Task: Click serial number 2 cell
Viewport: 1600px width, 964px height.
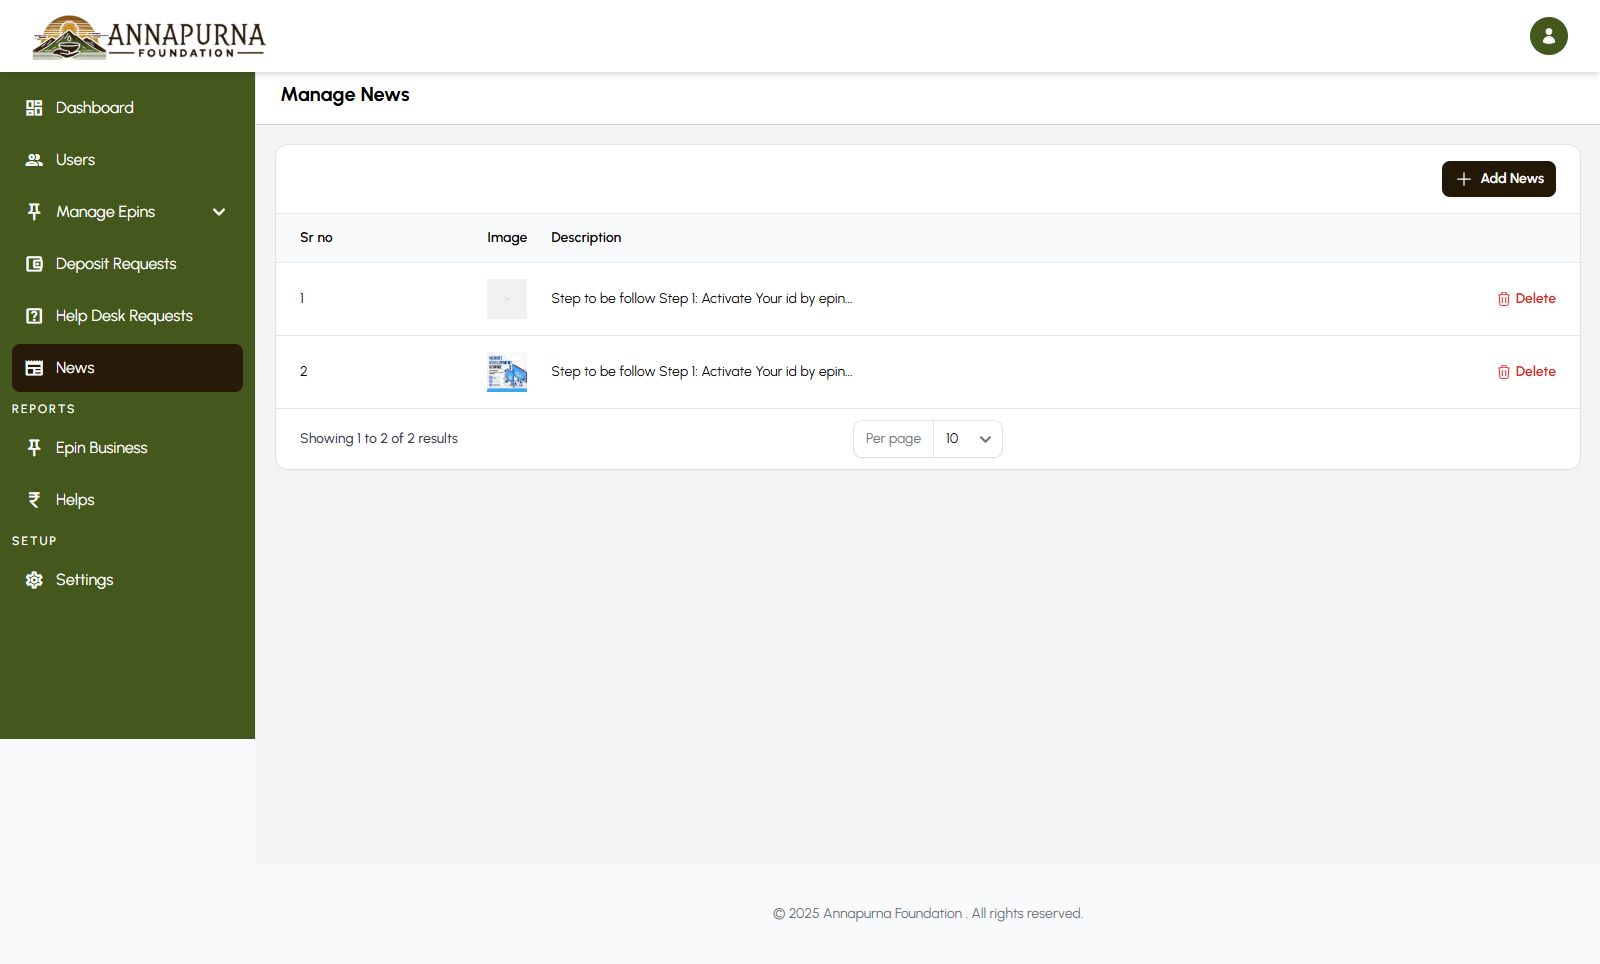Action: [304, 372]
